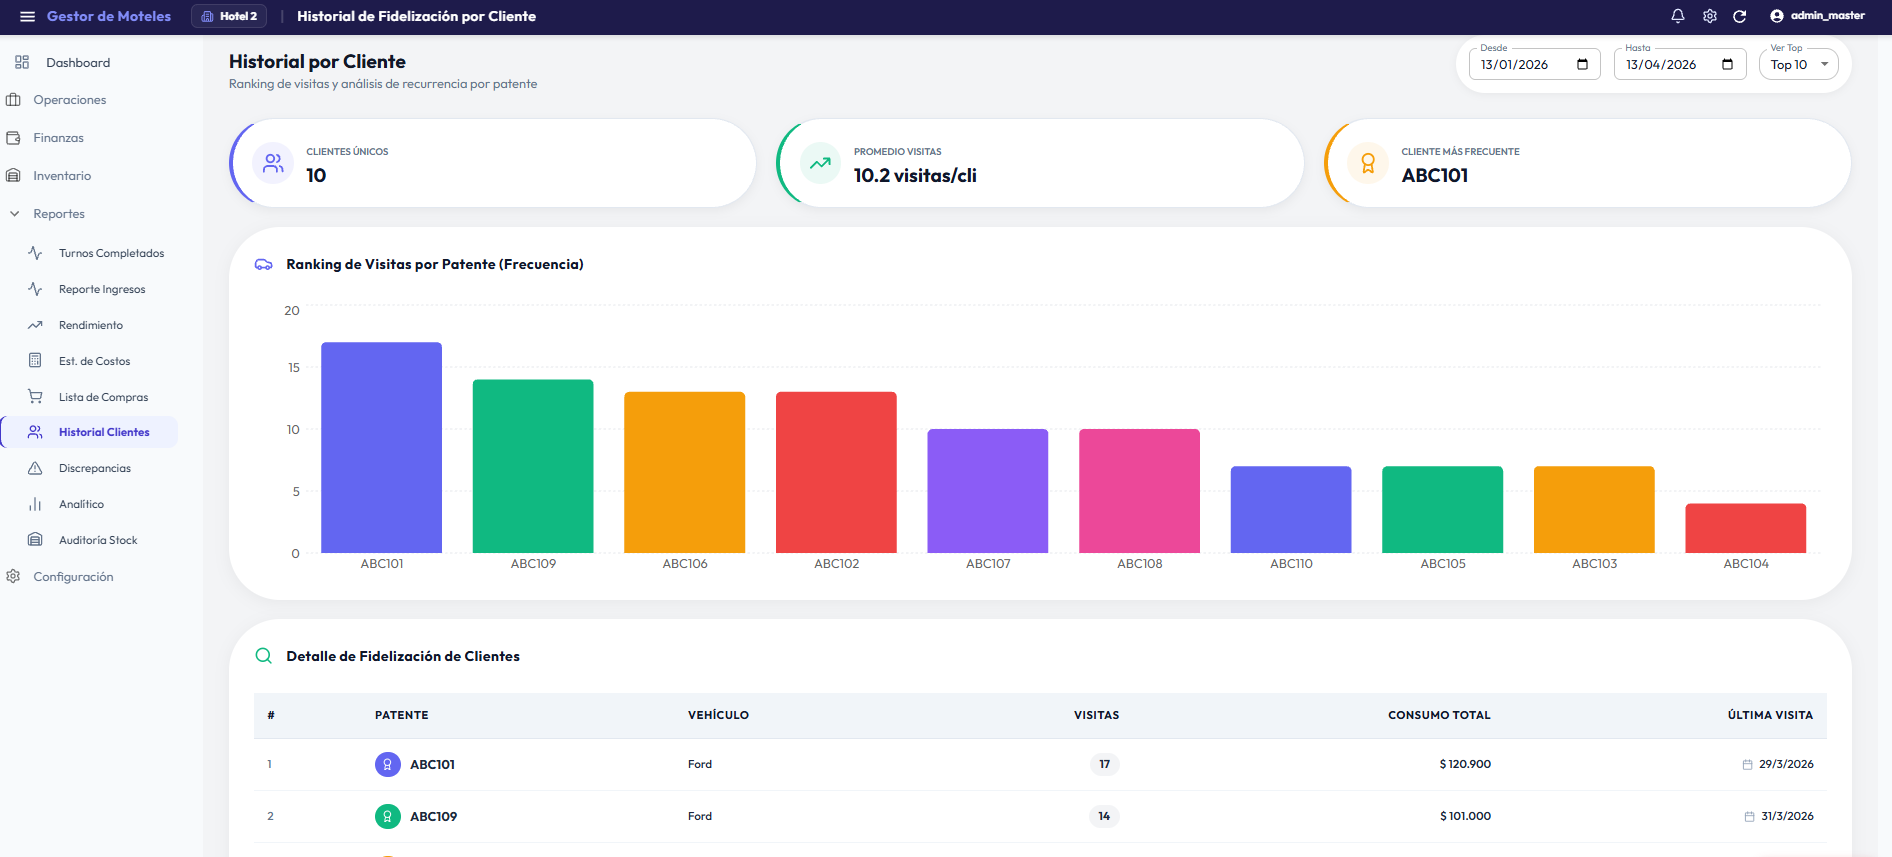Click the Hasta date field

1679,64
